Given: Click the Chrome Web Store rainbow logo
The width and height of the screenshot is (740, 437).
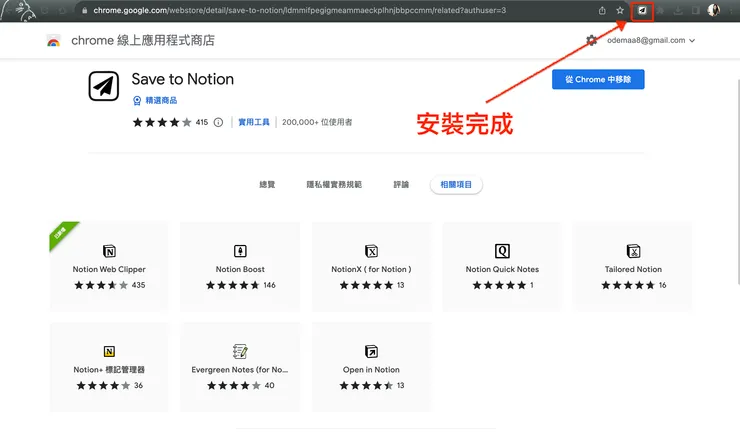Looking at the screenshot, I should [54, 41].
